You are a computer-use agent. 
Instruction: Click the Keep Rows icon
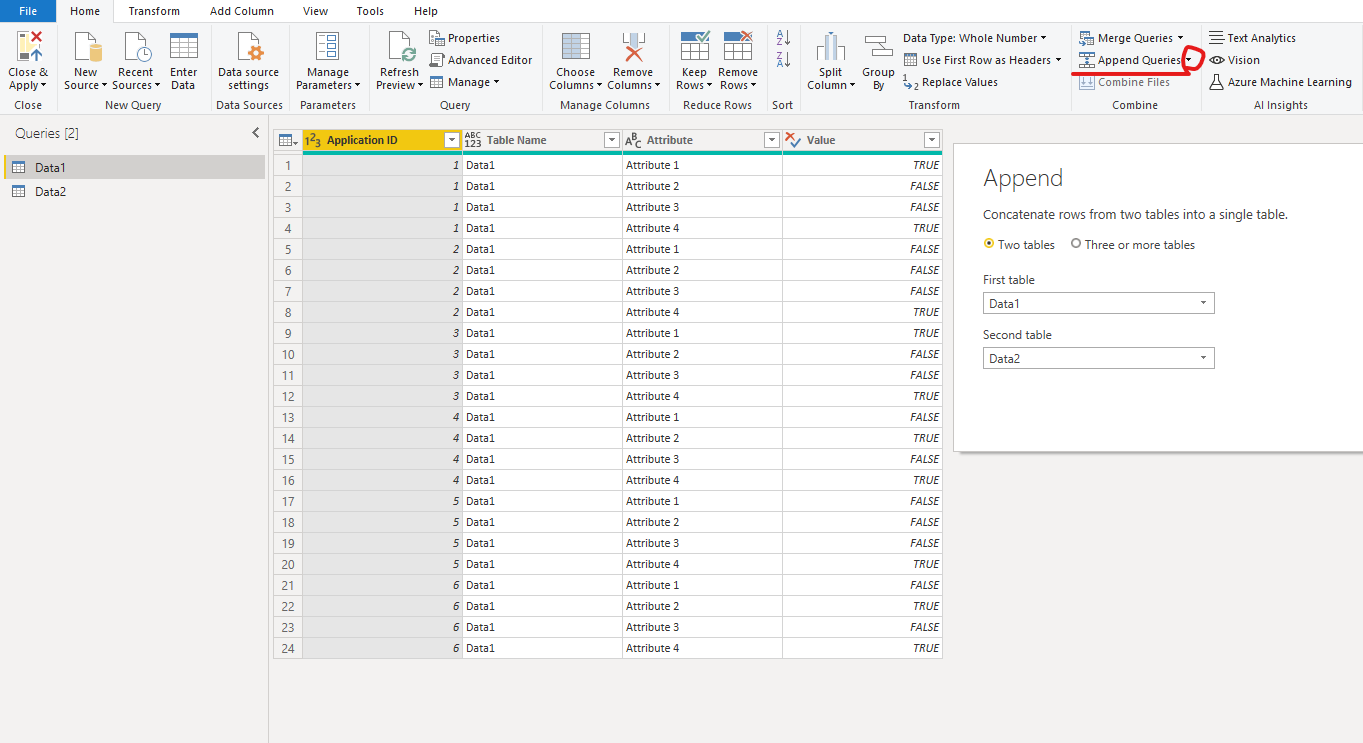(694, 47)
